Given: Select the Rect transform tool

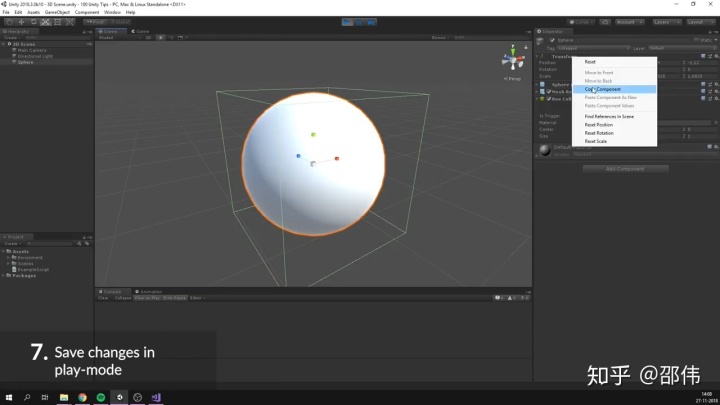Looking at the screenshot, I should tap(57, 22).
